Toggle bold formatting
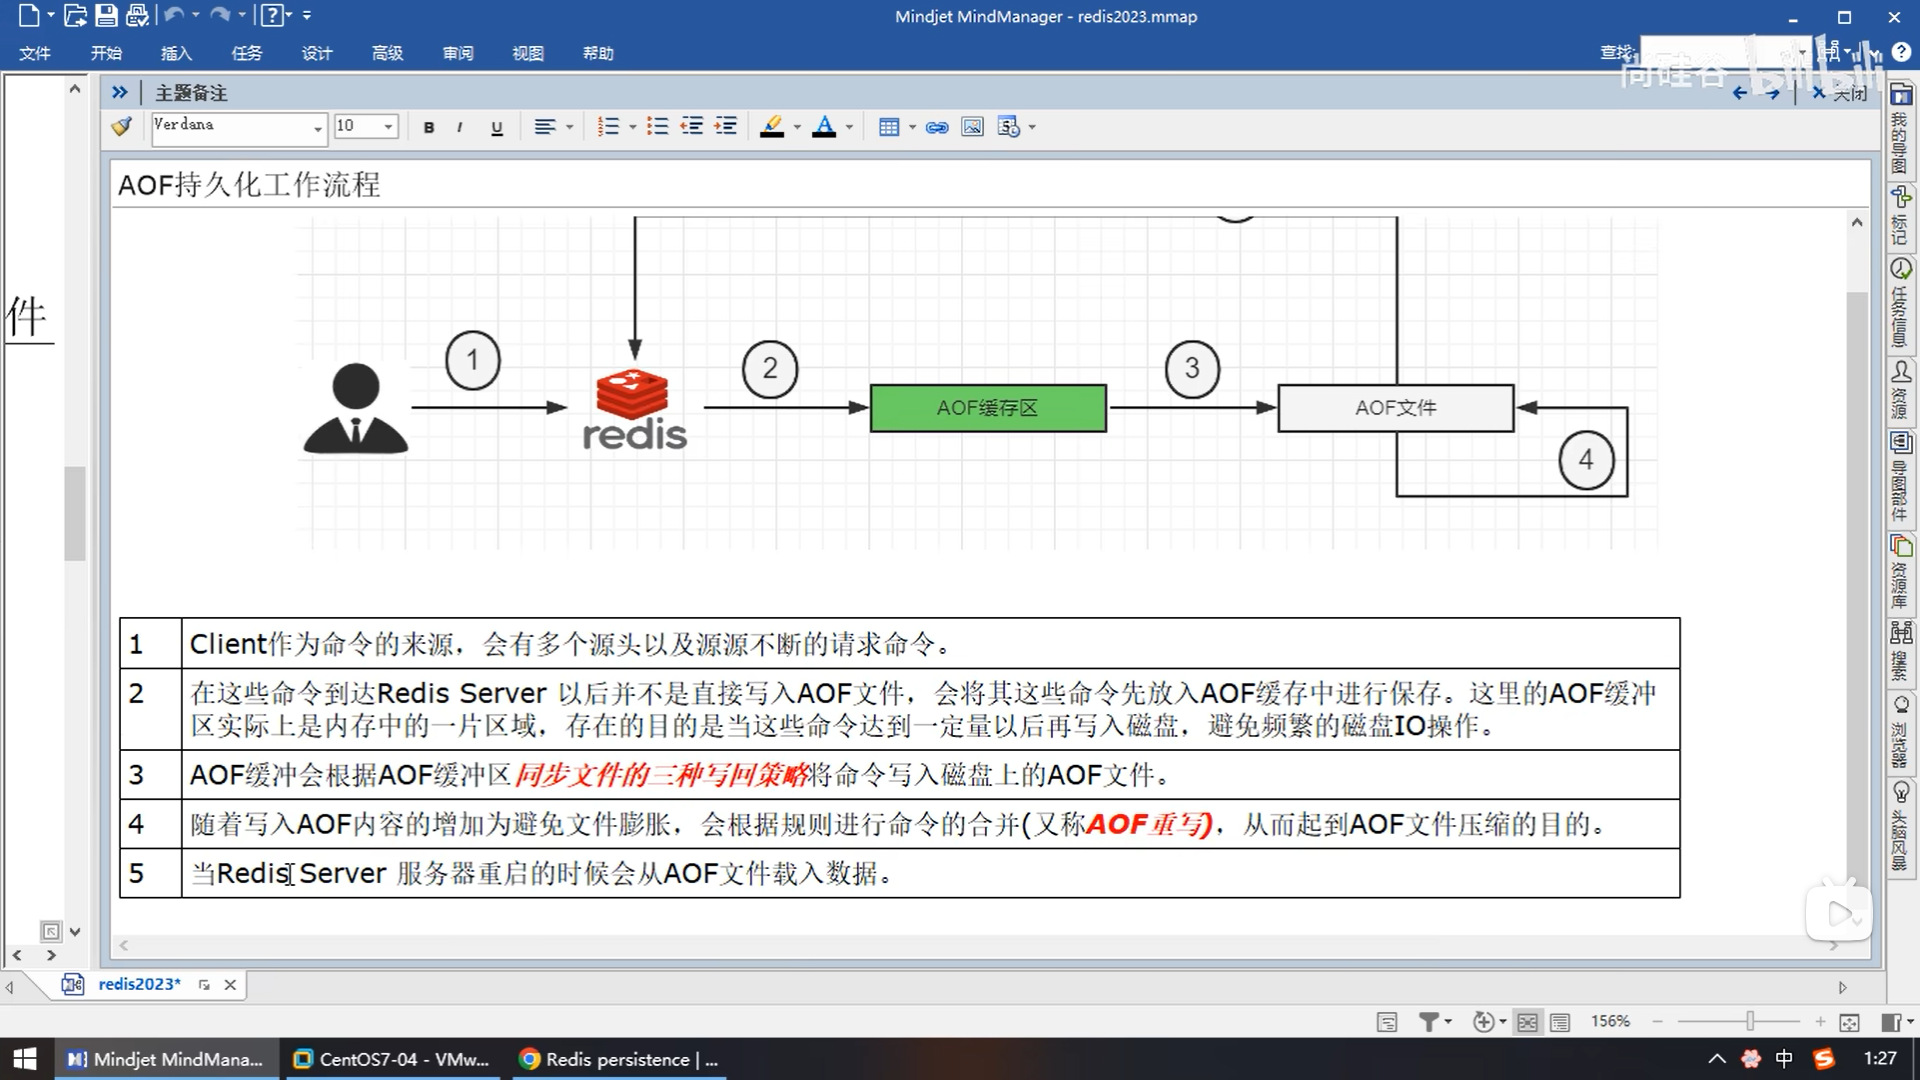Viewport: 1920px width, 1080px height. point(429,127)
